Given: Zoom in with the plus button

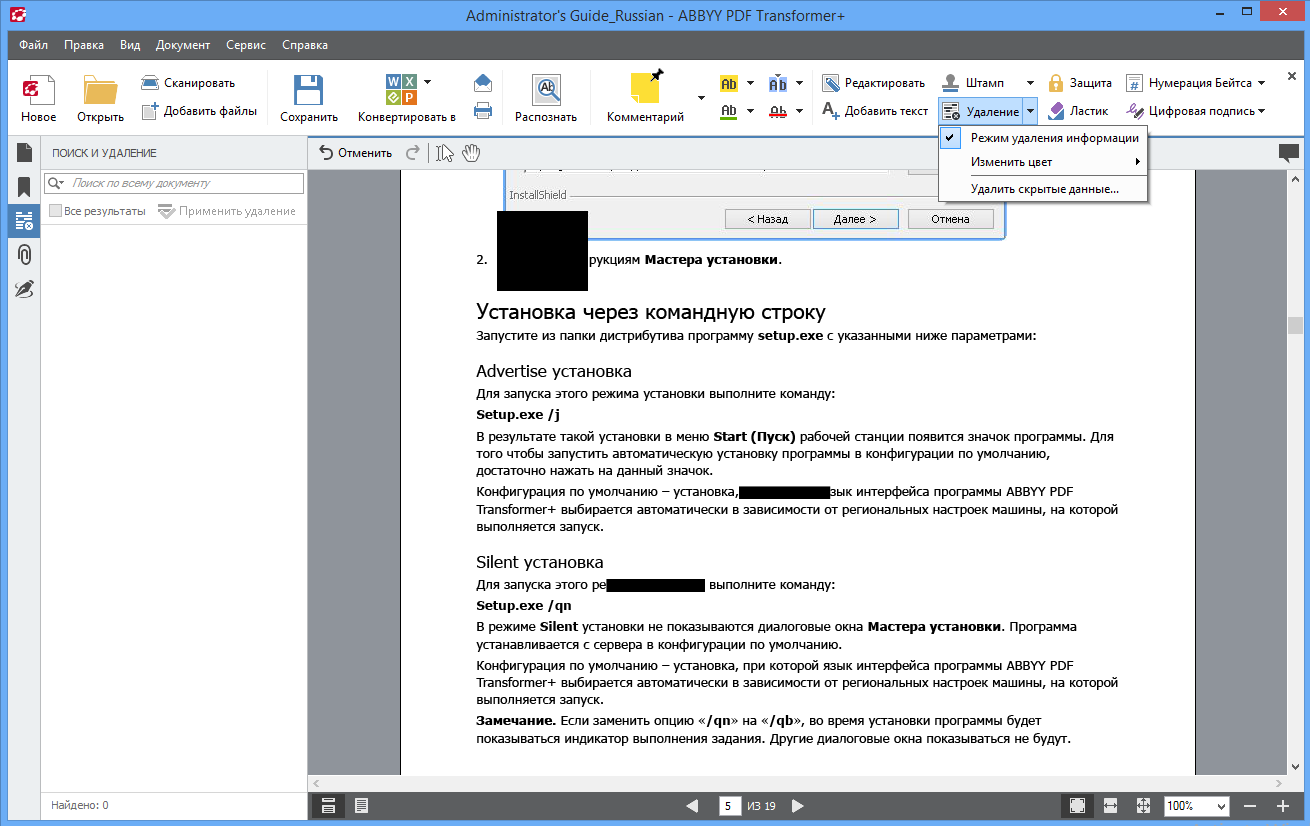Looking at the screenshot, I should (1283, 805).
